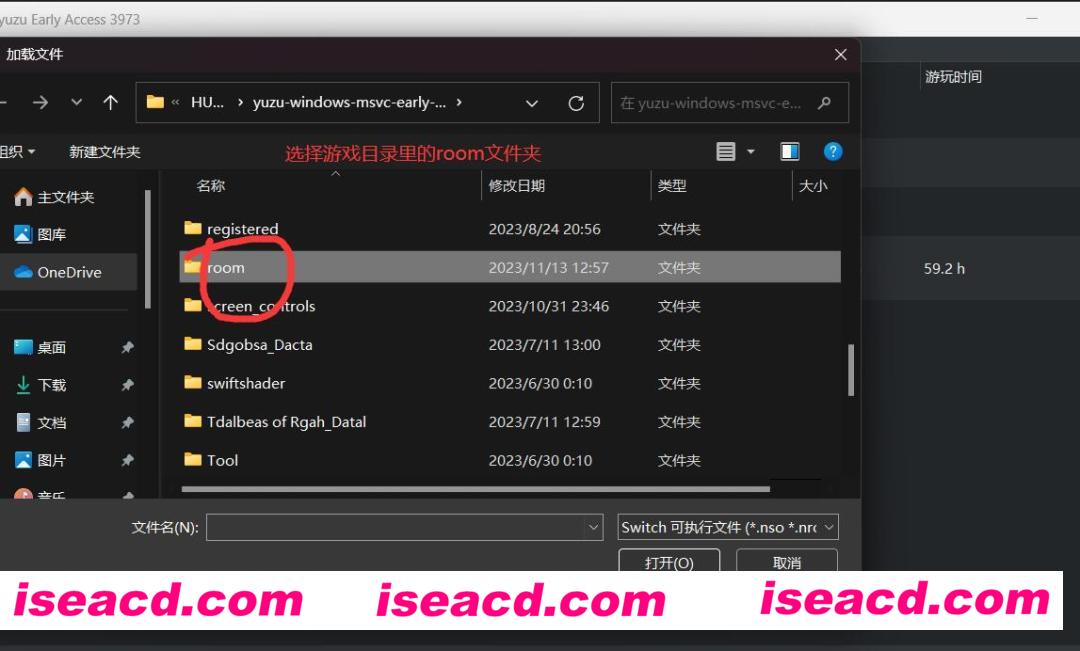The width and height of the screenshot is (1080, 651).
Task: Click the vertical scrollbar of the file list
Action: [851, 370]
